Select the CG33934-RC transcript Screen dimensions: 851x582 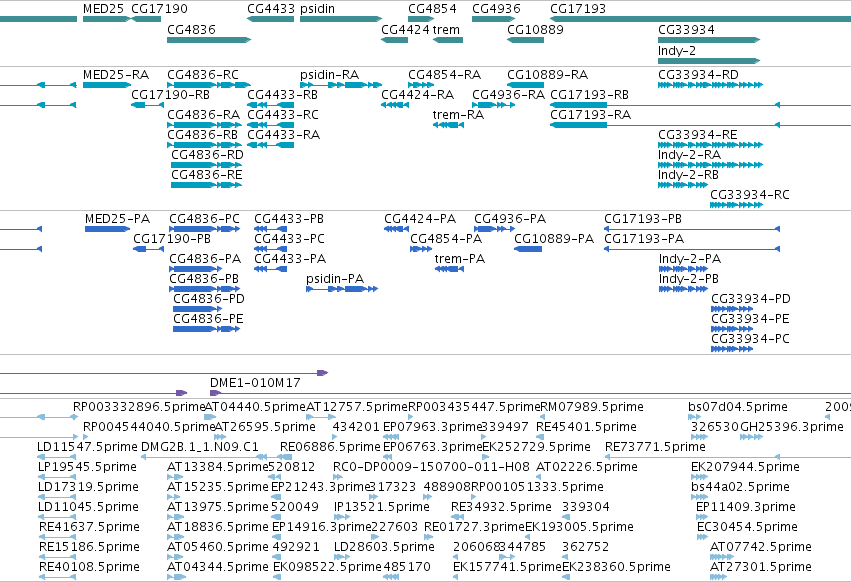750,194
